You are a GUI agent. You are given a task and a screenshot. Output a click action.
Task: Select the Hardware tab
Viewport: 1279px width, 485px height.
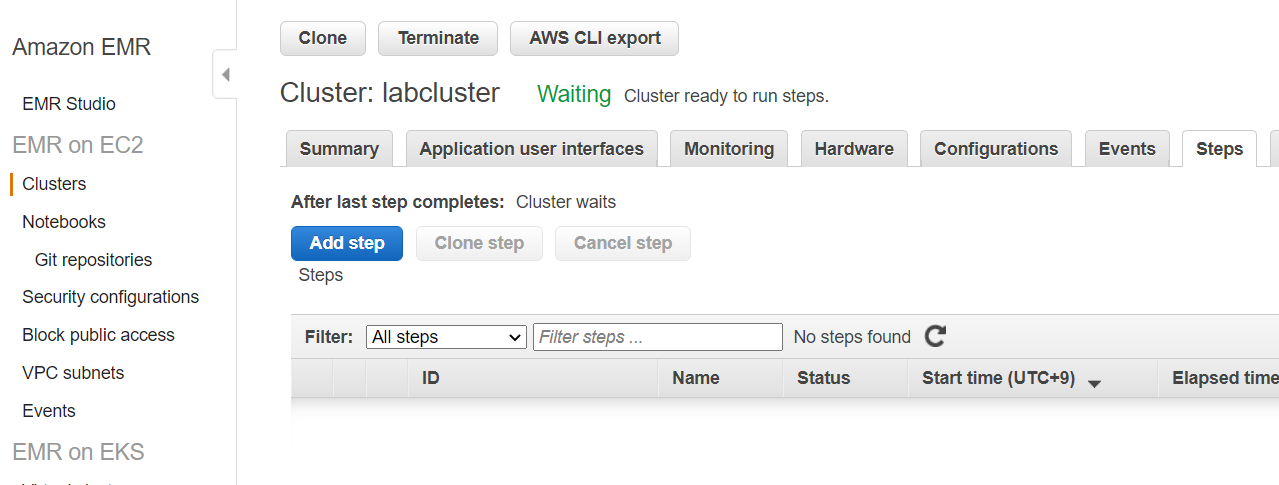click(854, 149)
